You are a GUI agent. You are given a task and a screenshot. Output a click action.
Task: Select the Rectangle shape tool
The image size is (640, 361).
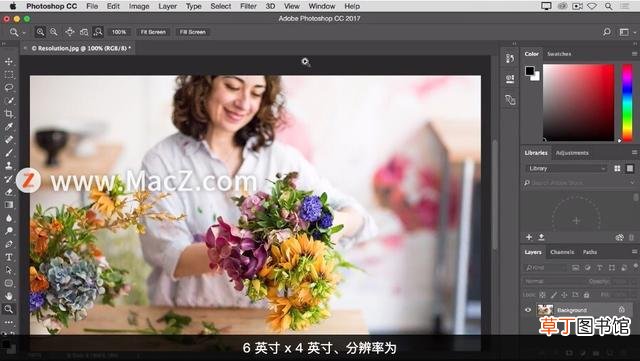[x=9, y=283]
